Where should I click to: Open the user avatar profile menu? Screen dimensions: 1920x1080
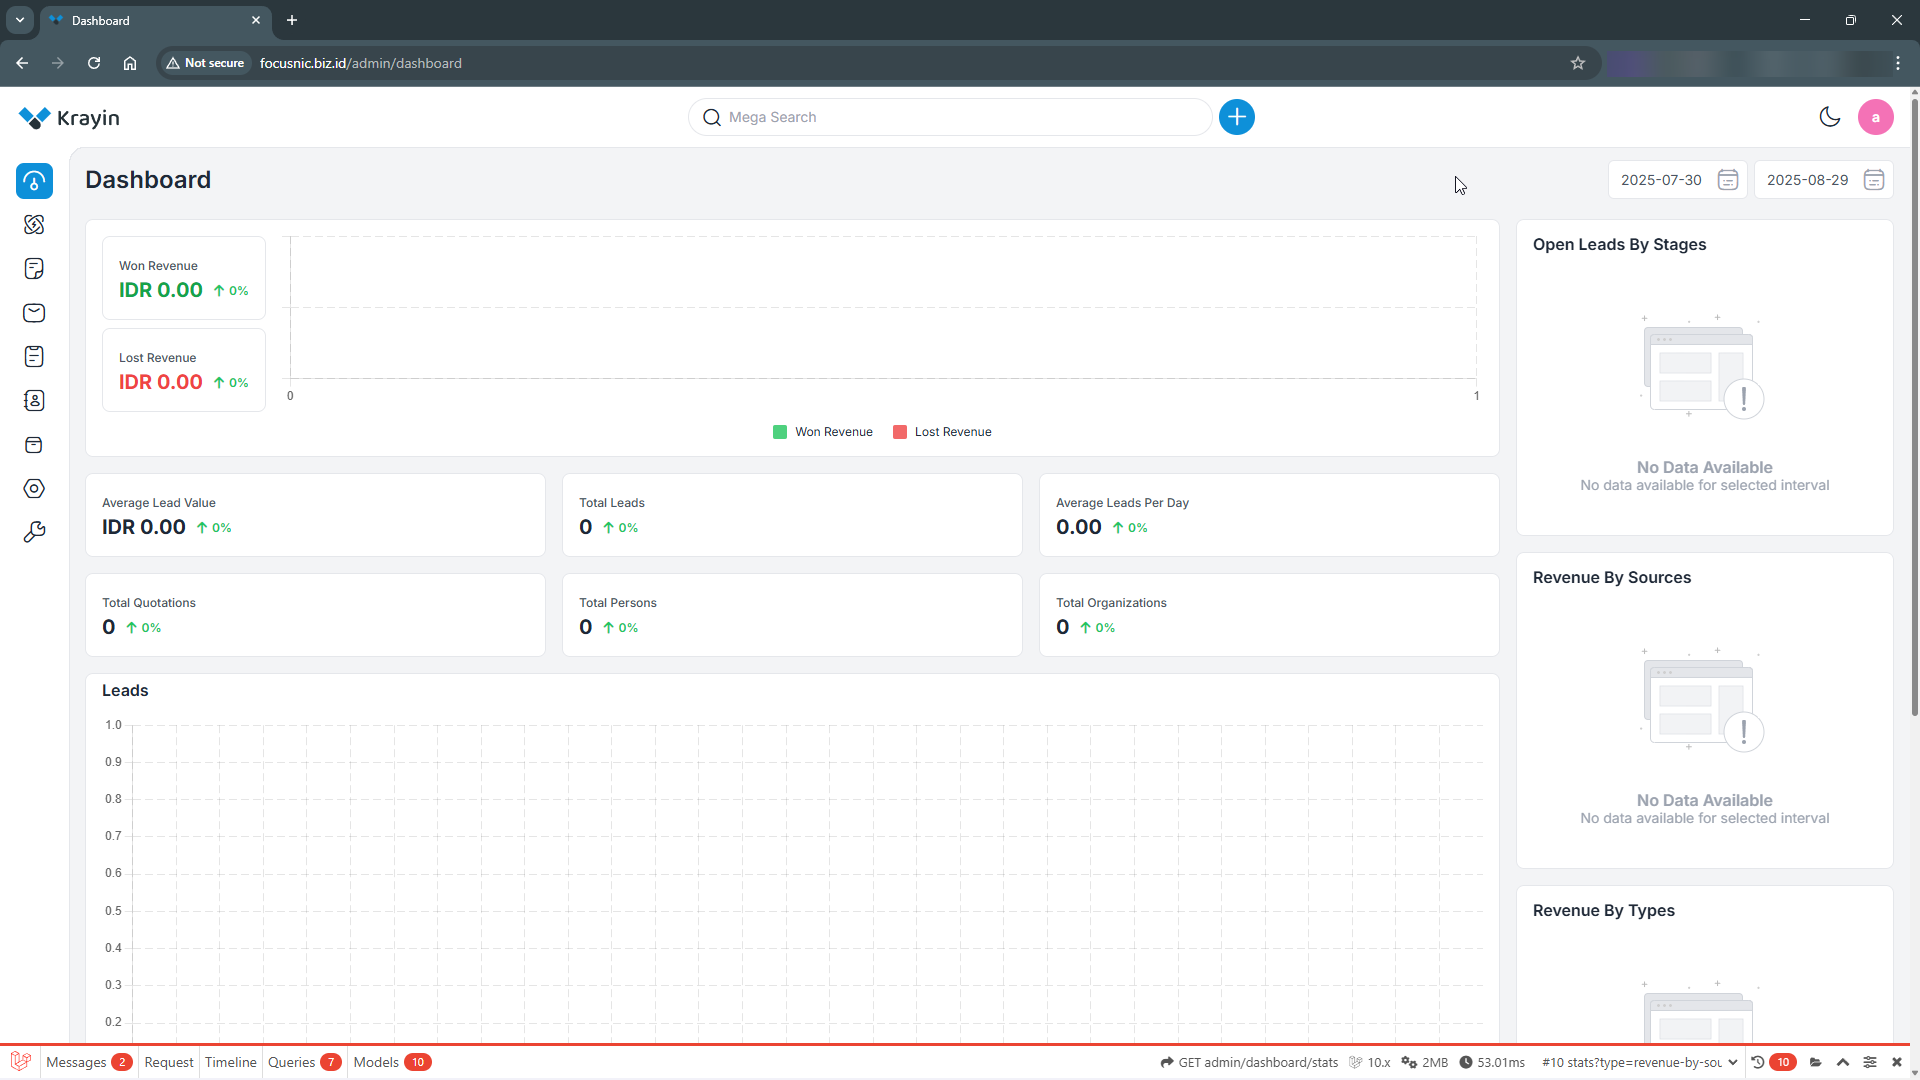pyautogui.click(x=1875, y=117)
